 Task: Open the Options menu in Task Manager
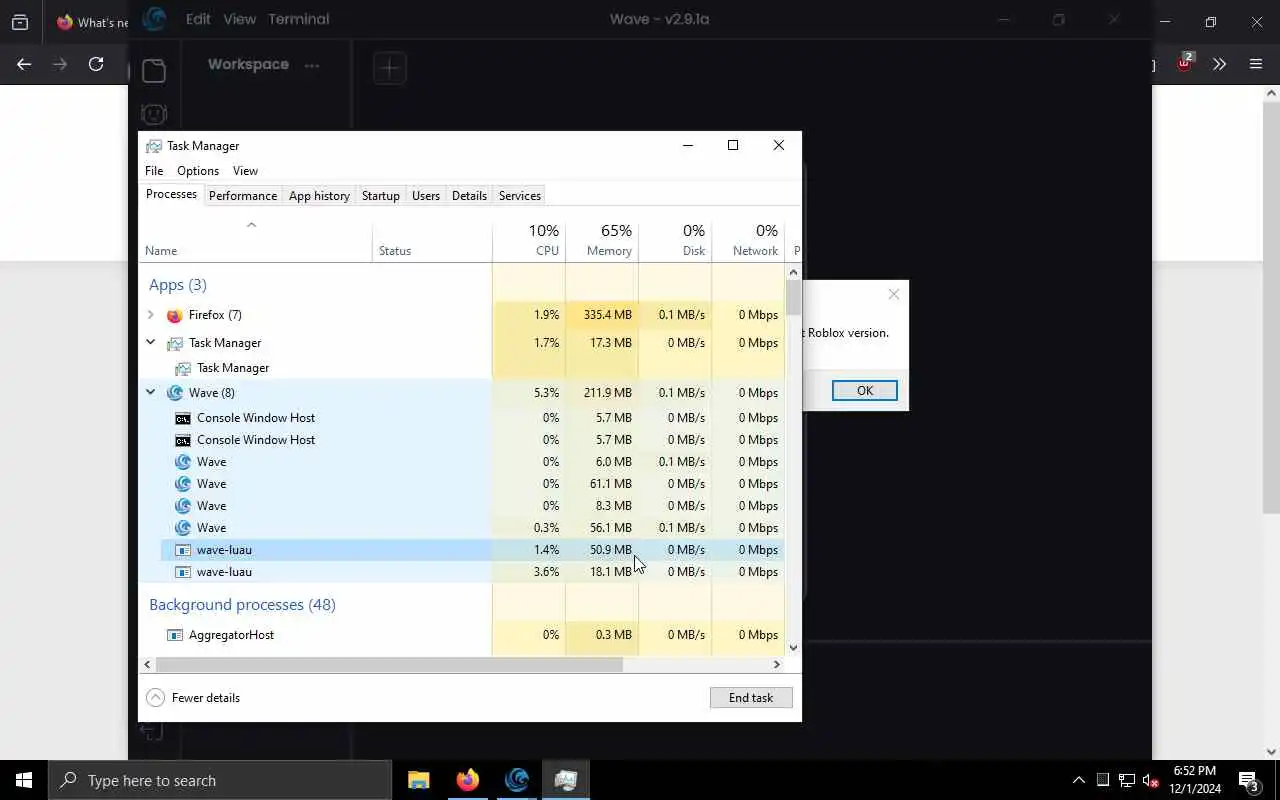point(198,171)
